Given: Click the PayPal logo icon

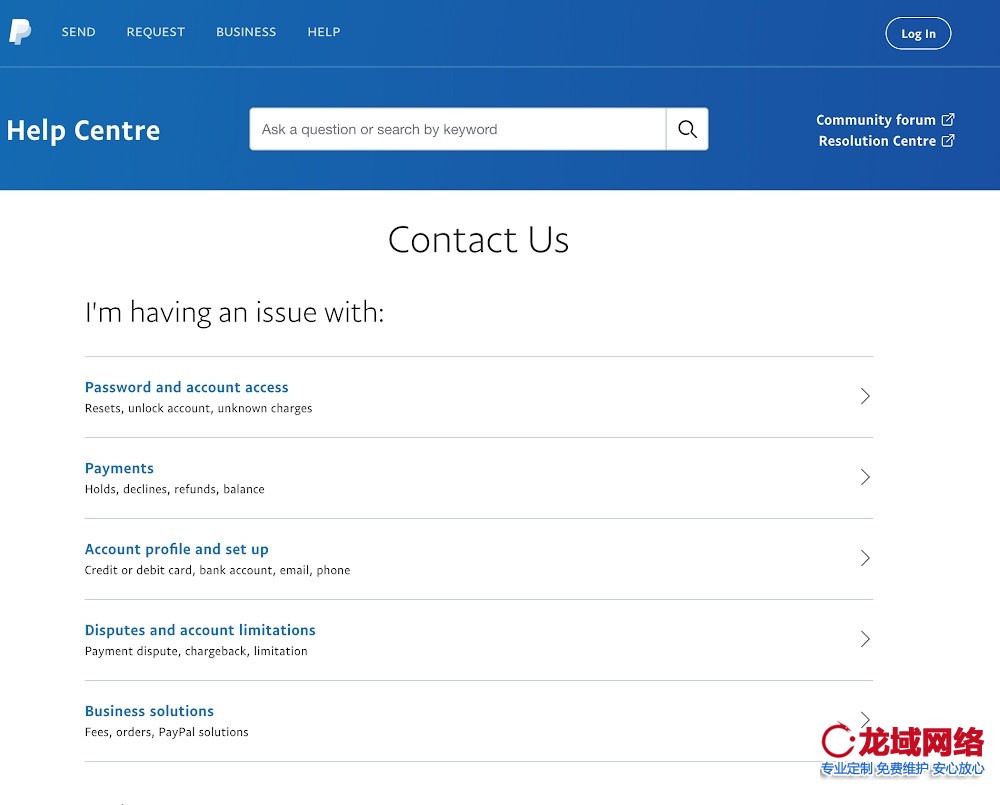Looking at the screenshot, I should 20,32.
